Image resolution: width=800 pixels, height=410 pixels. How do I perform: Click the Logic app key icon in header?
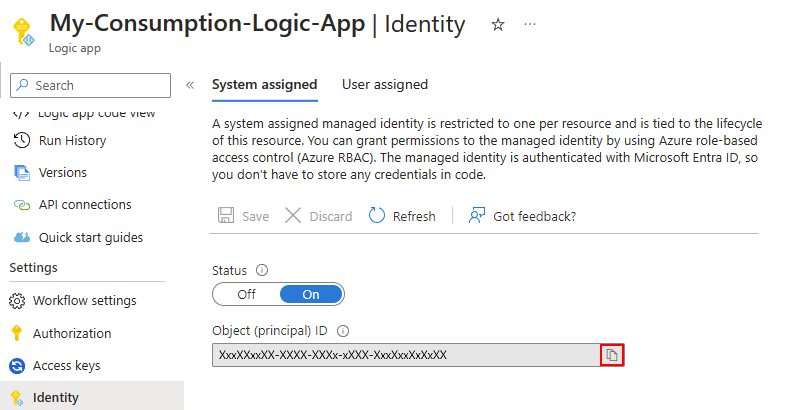click(x=23, y=32)
